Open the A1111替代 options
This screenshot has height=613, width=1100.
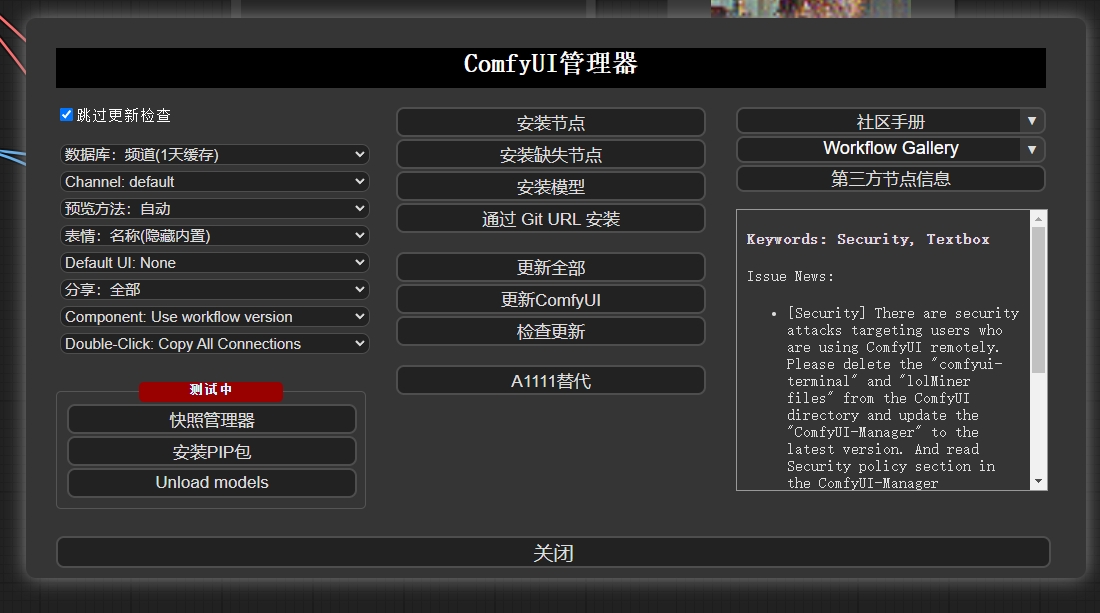point(550,380)
